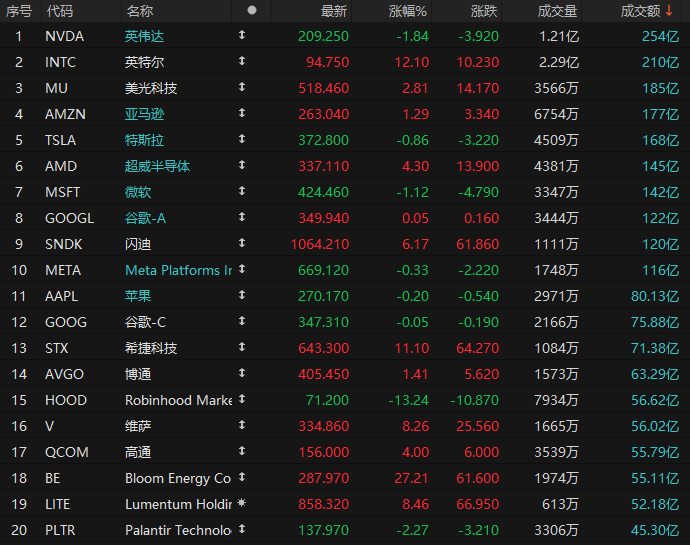Click the up-down arrow icon in GOOGL row

click(x=242, y=217)
